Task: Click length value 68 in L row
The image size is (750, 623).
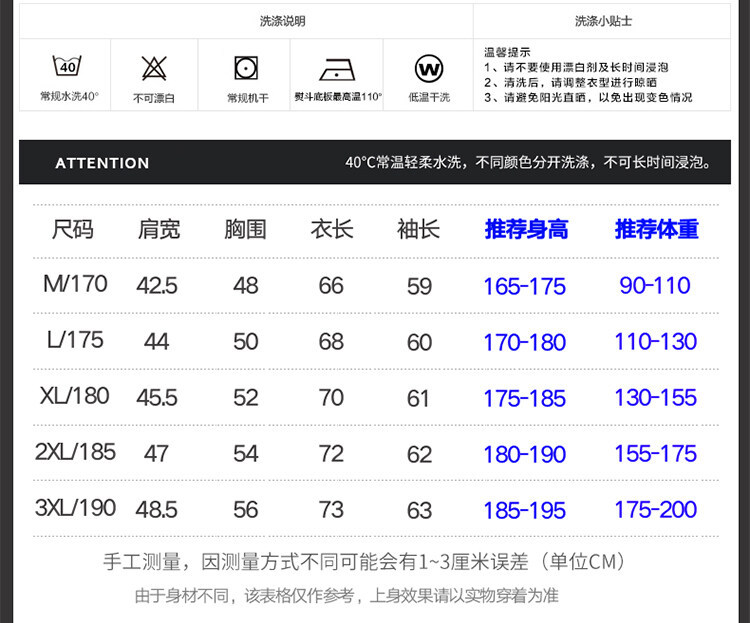Action: pos(331,342)
